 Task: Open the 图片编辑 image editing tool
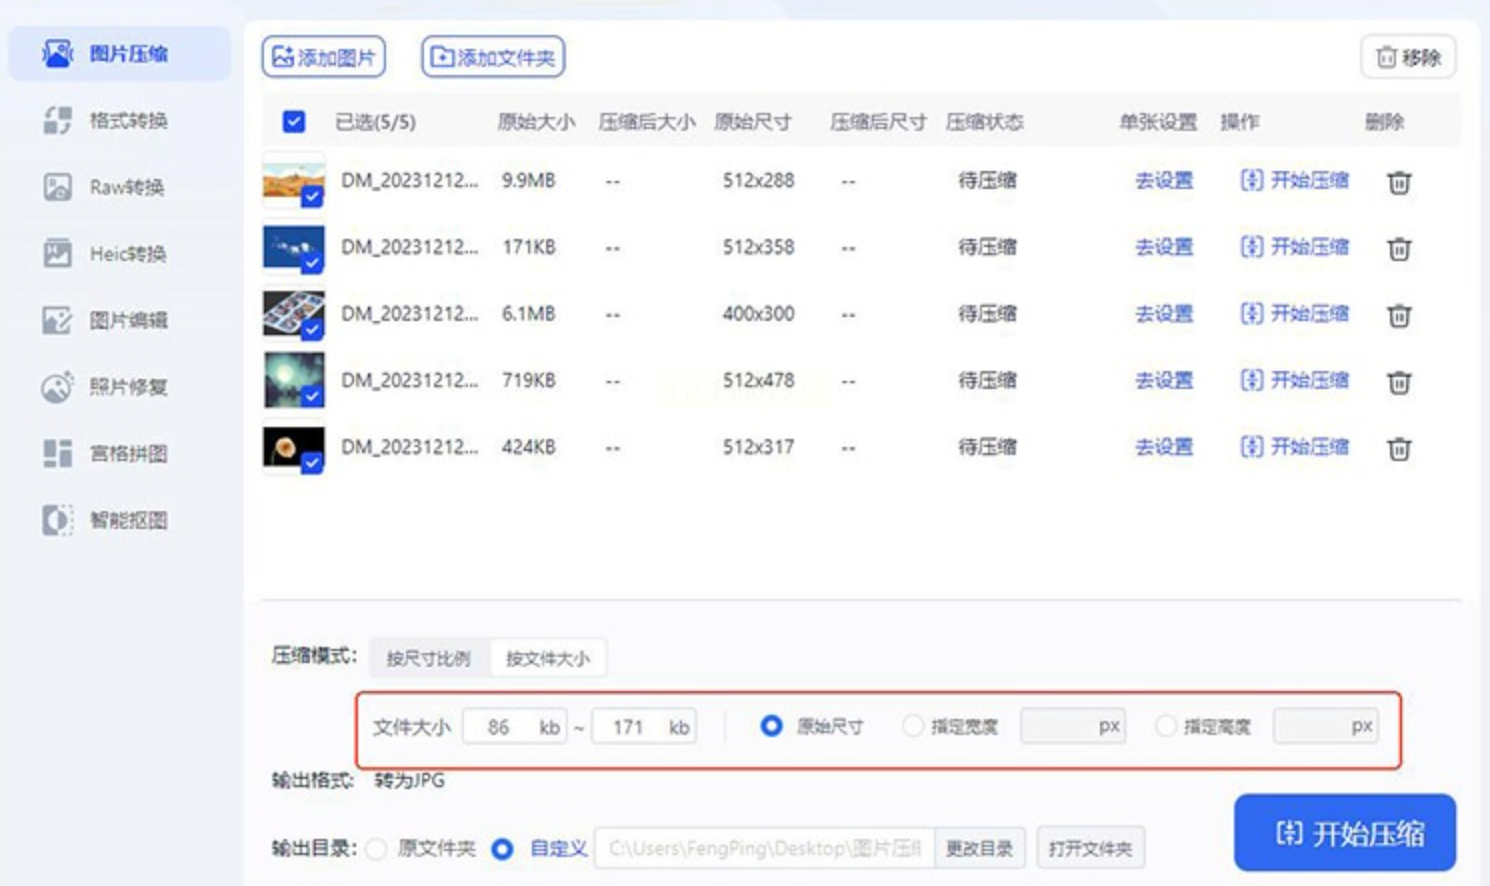point(104,320)
